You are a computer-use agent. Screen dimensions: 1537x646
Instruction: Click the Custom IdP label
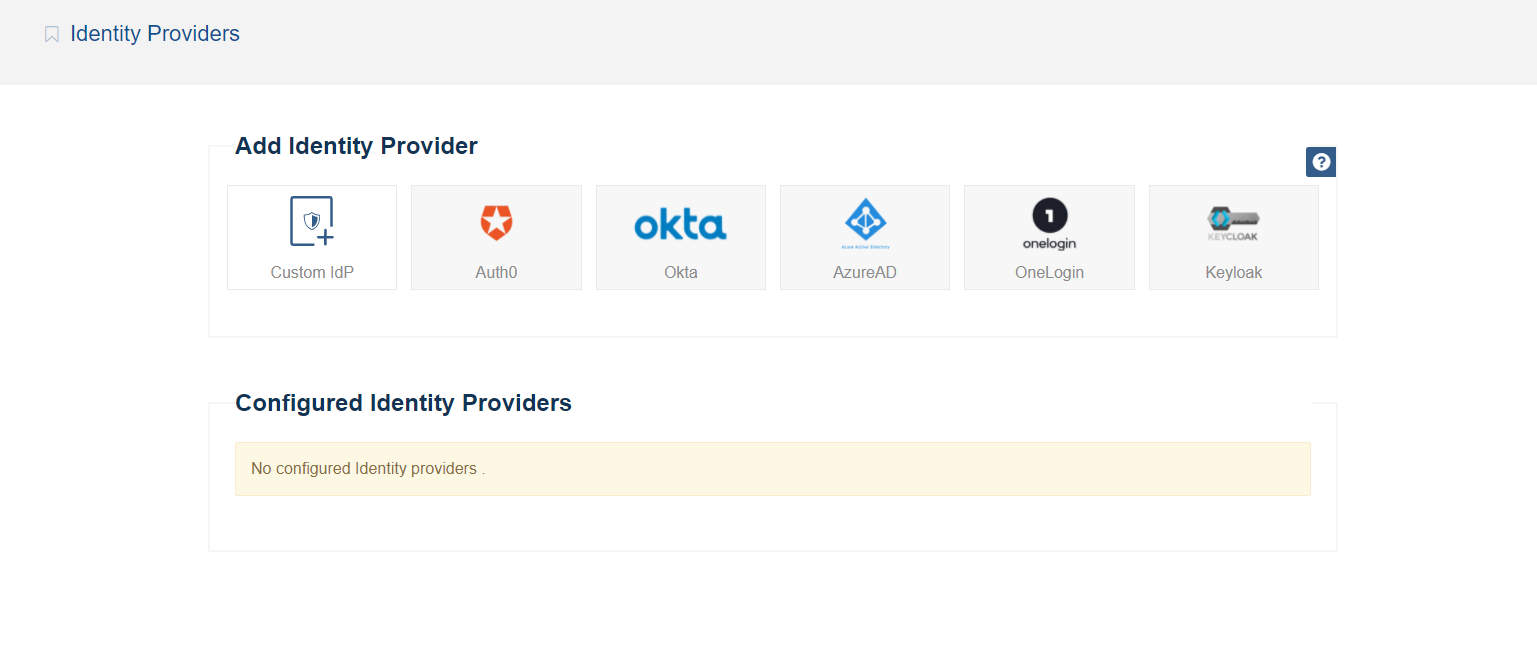(312, 272)
